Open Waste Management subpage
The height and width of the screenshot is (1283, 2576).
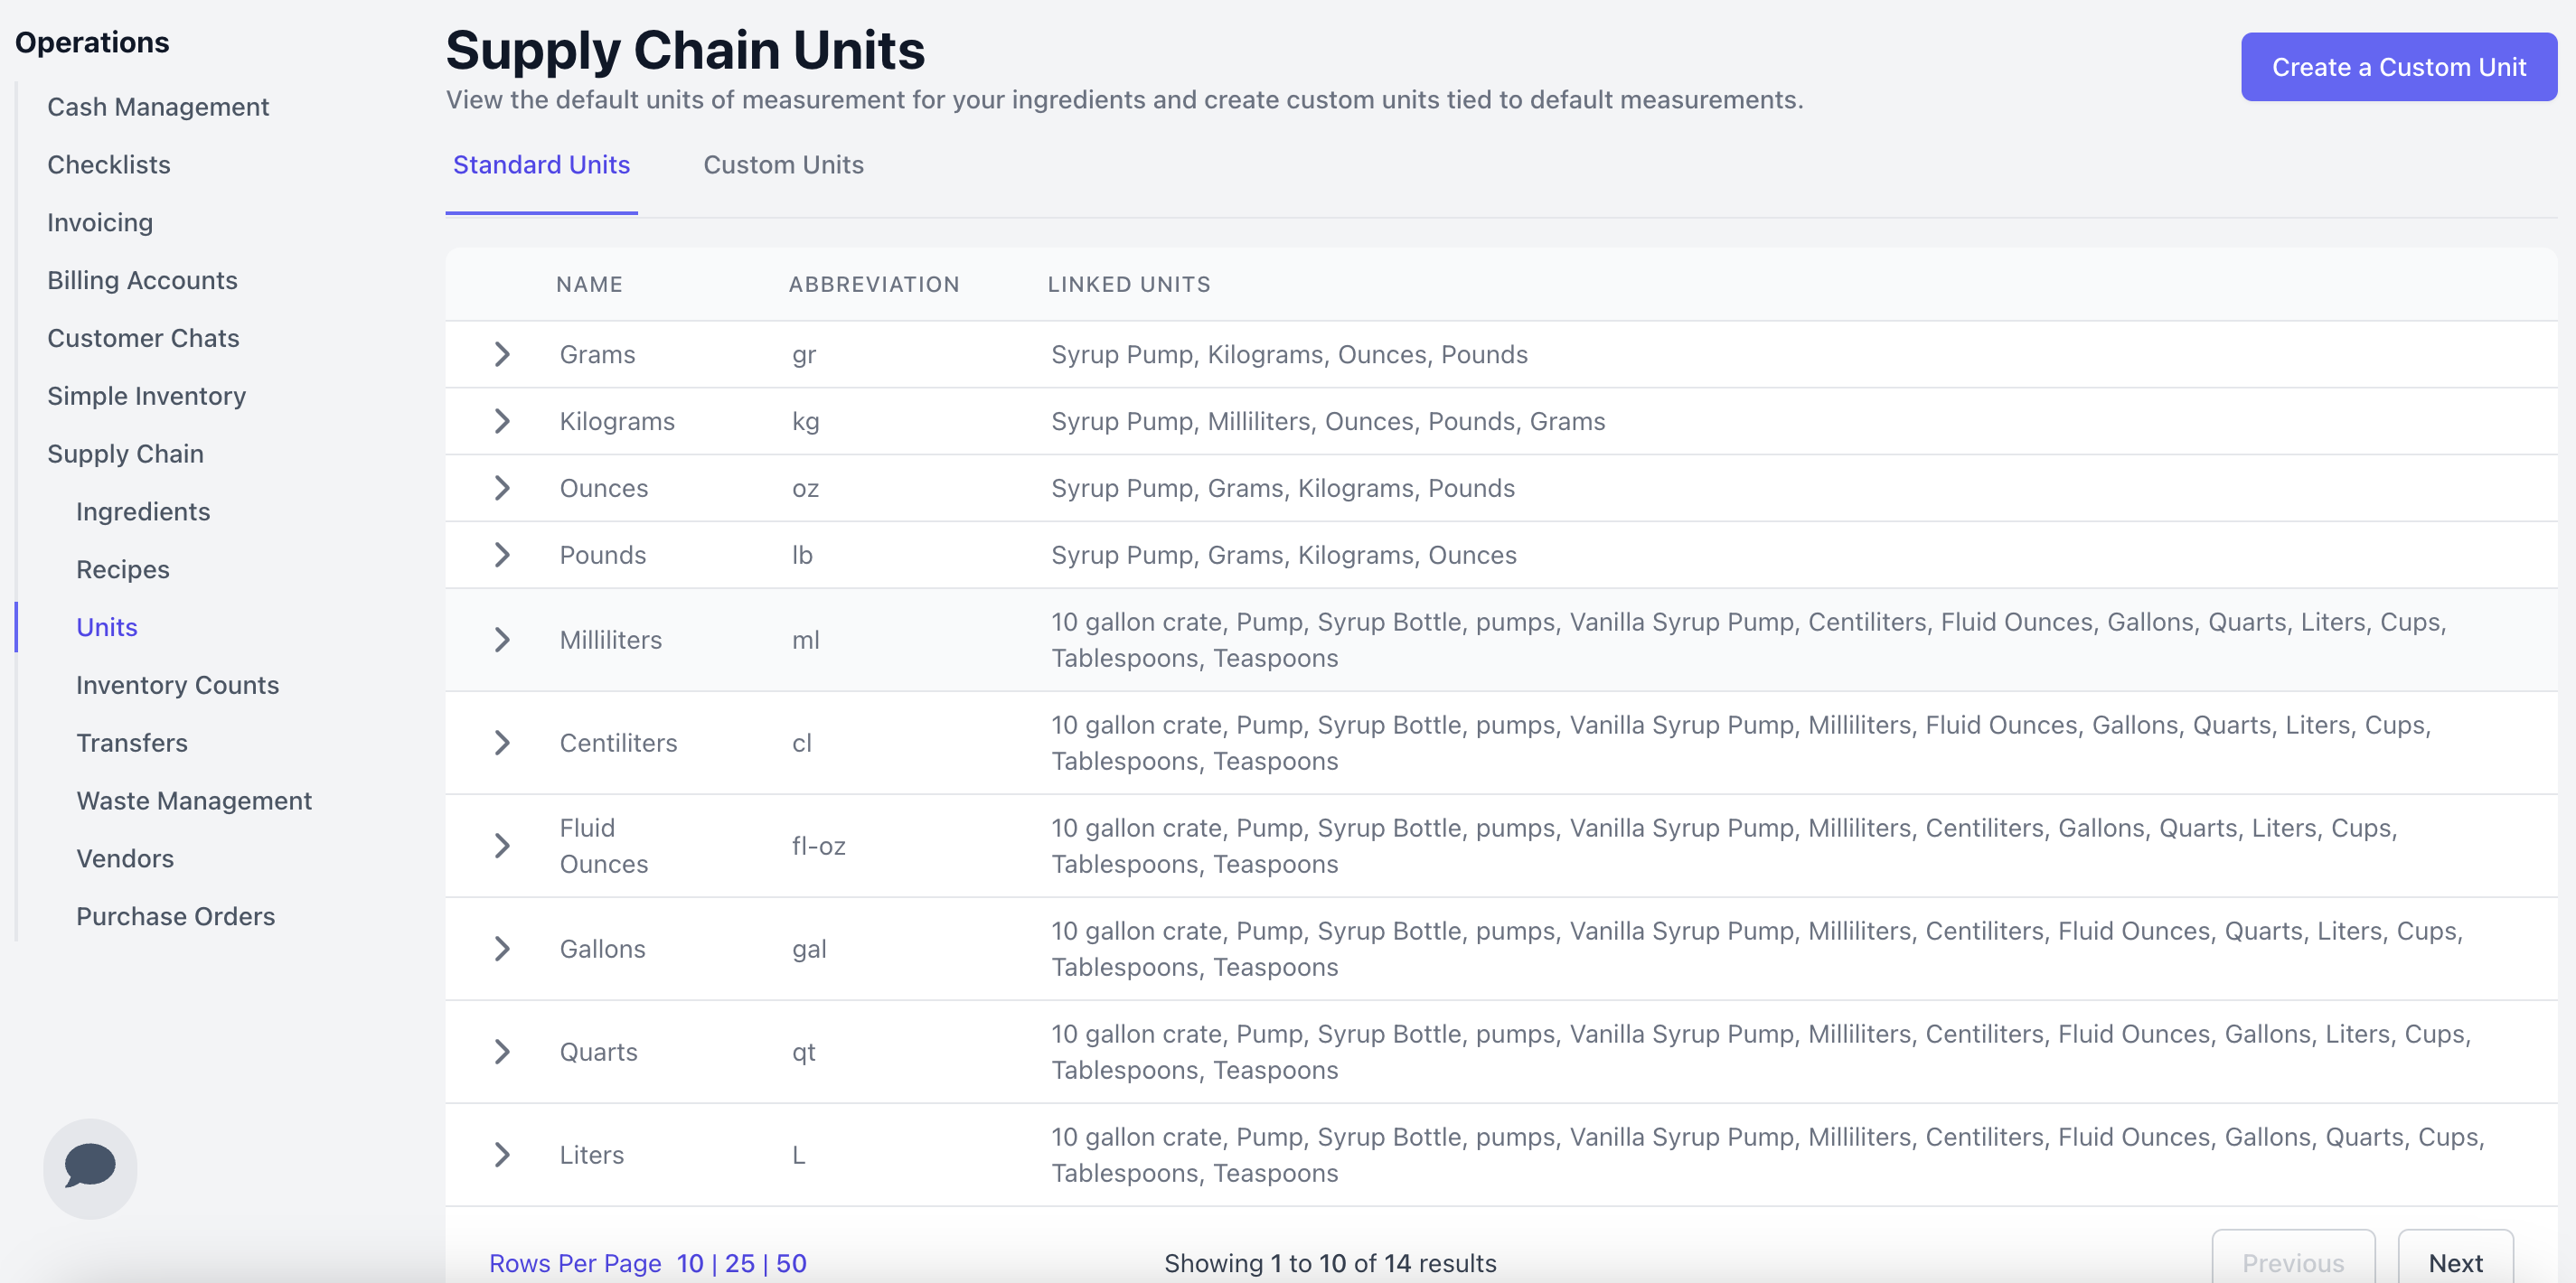pos(194,802)
